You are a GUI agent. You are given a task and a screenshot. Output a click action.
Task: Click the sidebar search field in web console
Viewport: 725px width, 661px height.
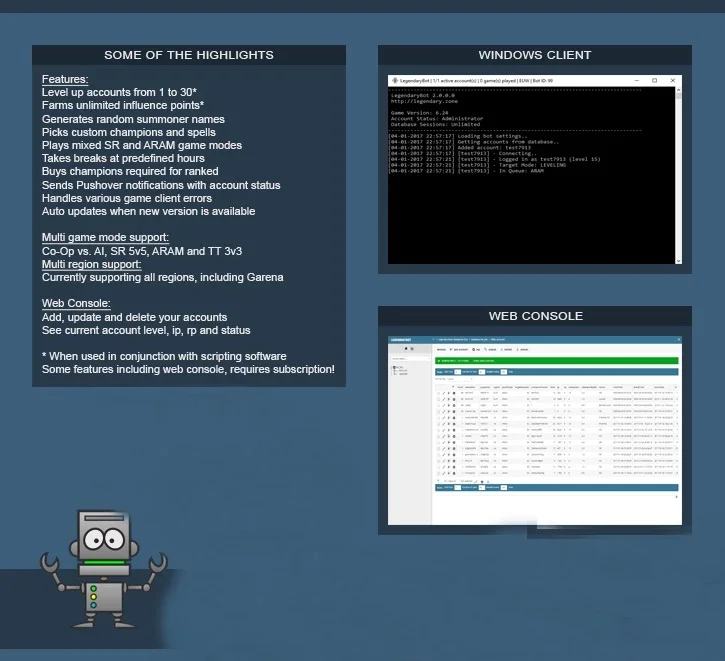pos(411,359)
